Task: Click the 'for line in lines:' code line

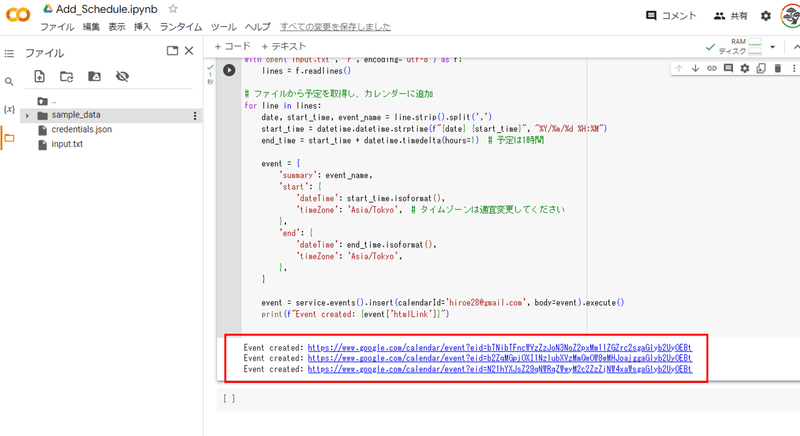Action: pos(283,106)
